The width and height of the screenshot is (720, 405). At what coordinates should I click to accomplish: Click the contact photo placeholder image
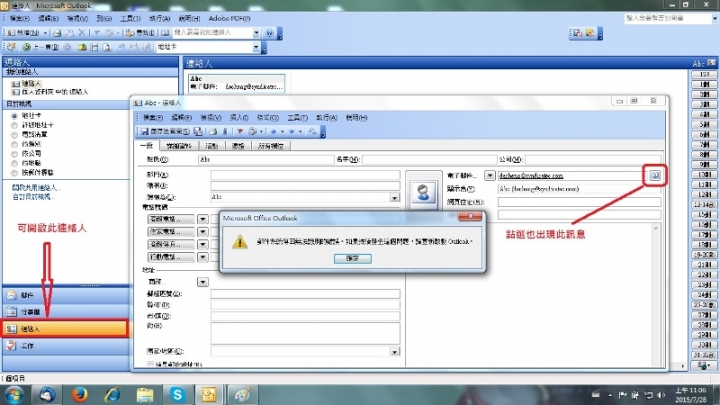tap(423, 191)
